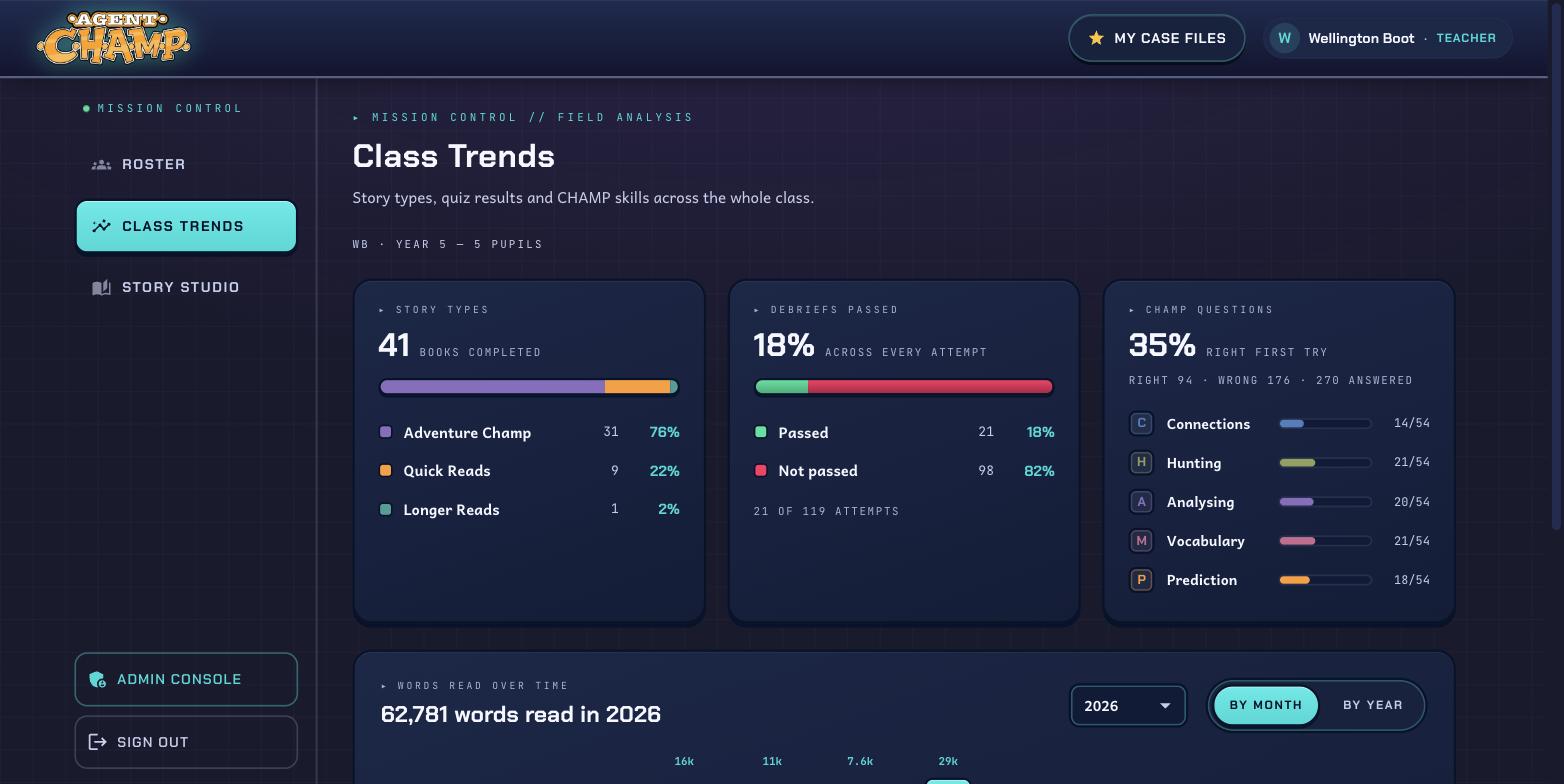Click the Hunting skill progress bar
1564x784 pixels.
tap(1325, 463)
